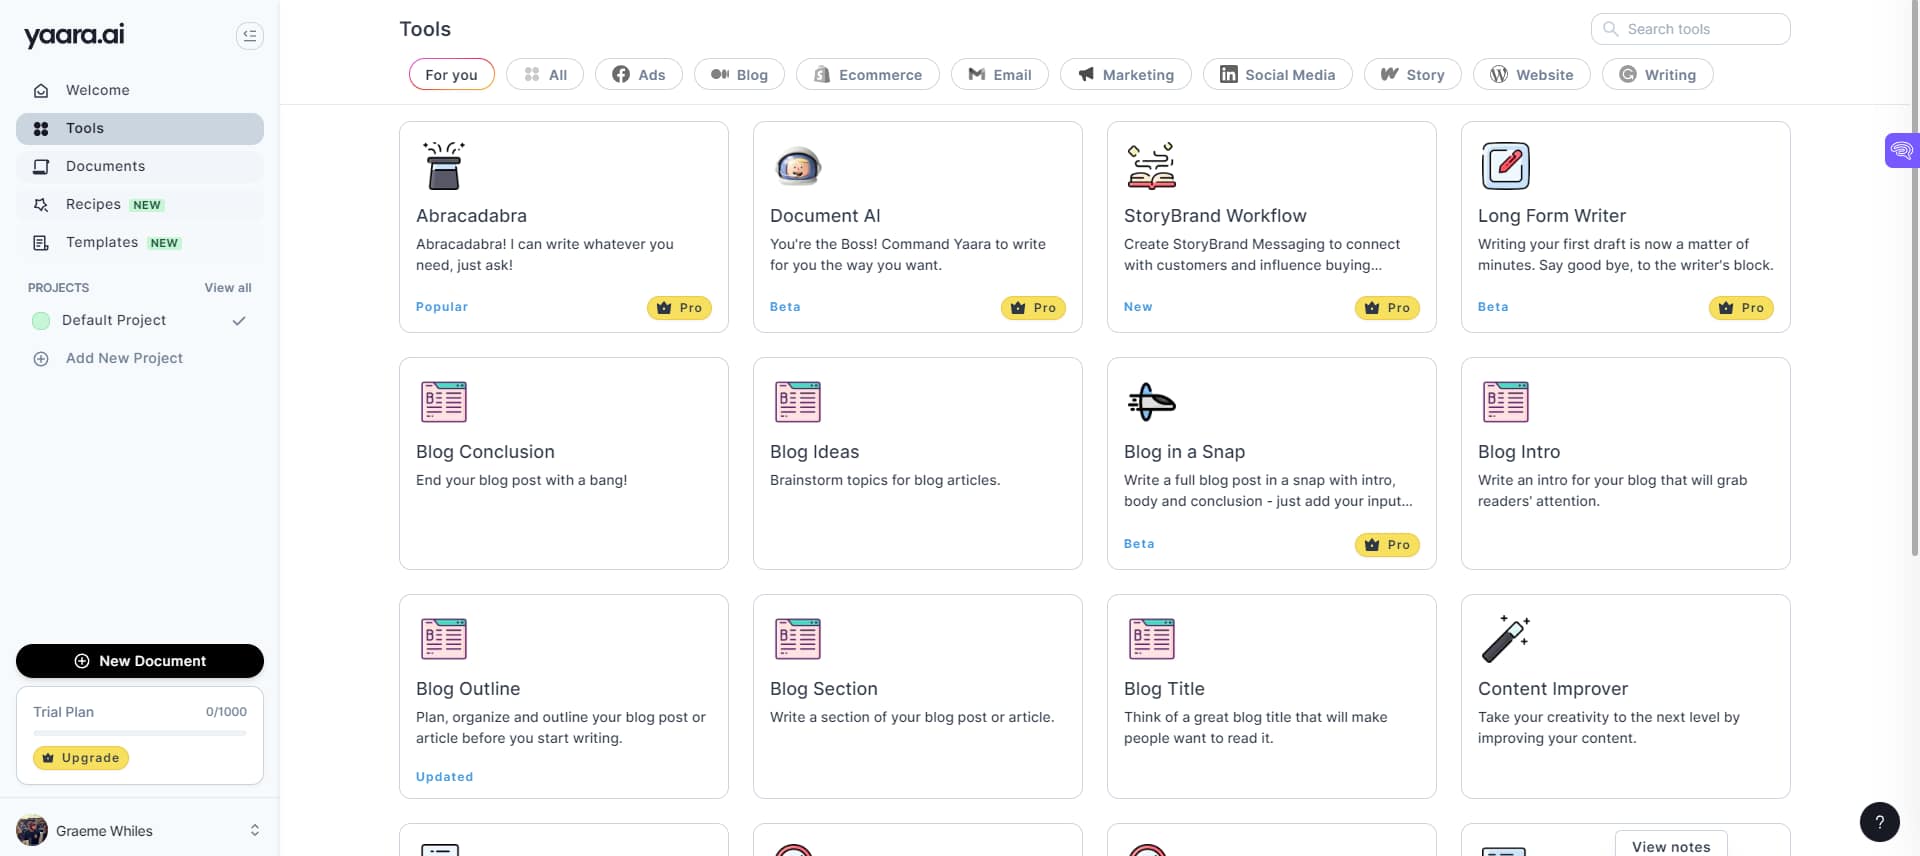Viewport: 1920px width, 856px height.
Task: Click the book icon on StoryBrand Workflow
Action: pyautogui.click(x=1152, y=166)
